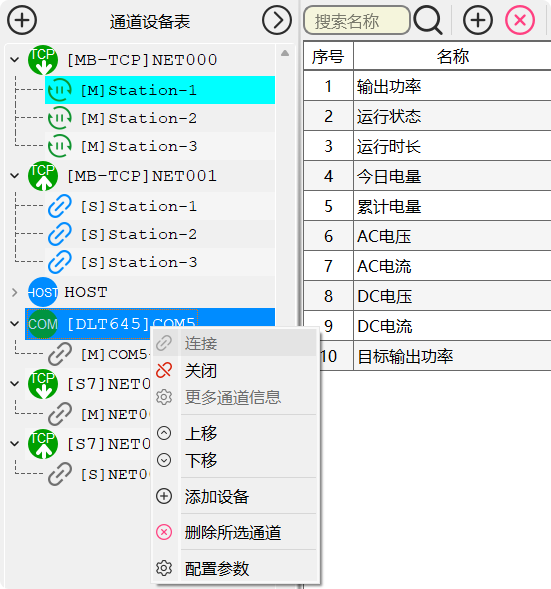
Task: Click the 目标输出功率 table cell
Action: (x=452, y=356)
